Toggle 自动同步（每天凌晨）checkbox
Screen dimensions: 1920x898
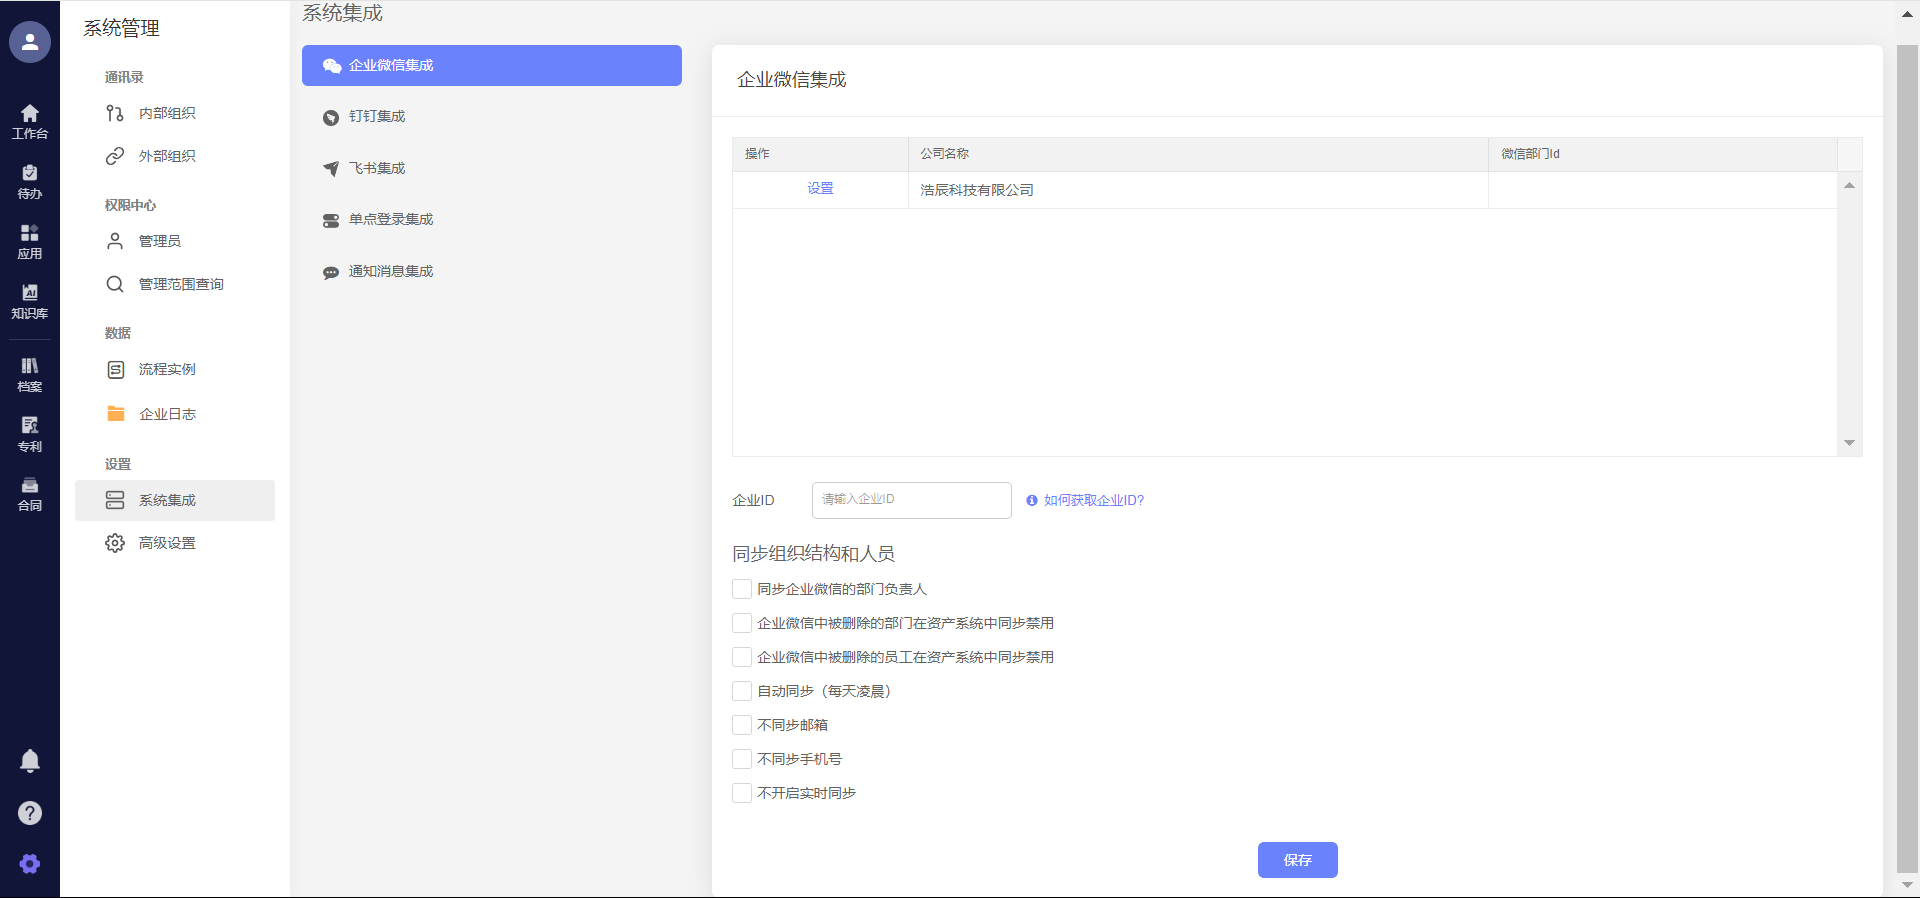pyautogui.click(x=742, y=691)
